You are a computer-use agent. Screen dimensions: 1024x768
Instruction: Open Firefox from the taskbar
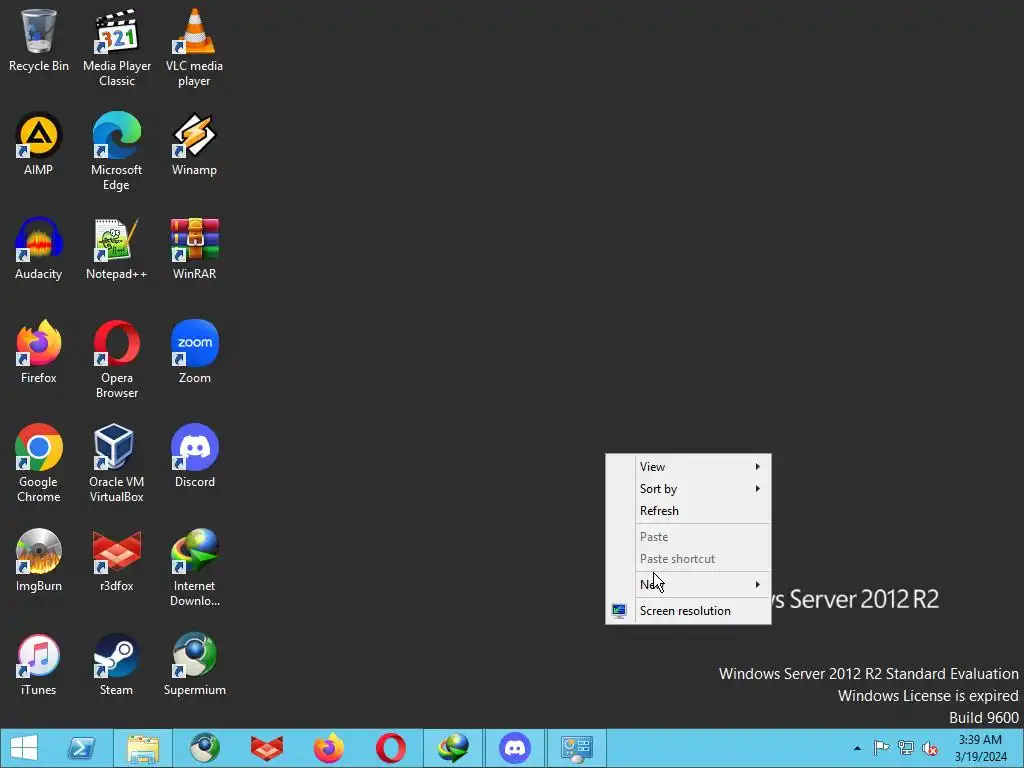pyautogui.click(x=328, y=748)
